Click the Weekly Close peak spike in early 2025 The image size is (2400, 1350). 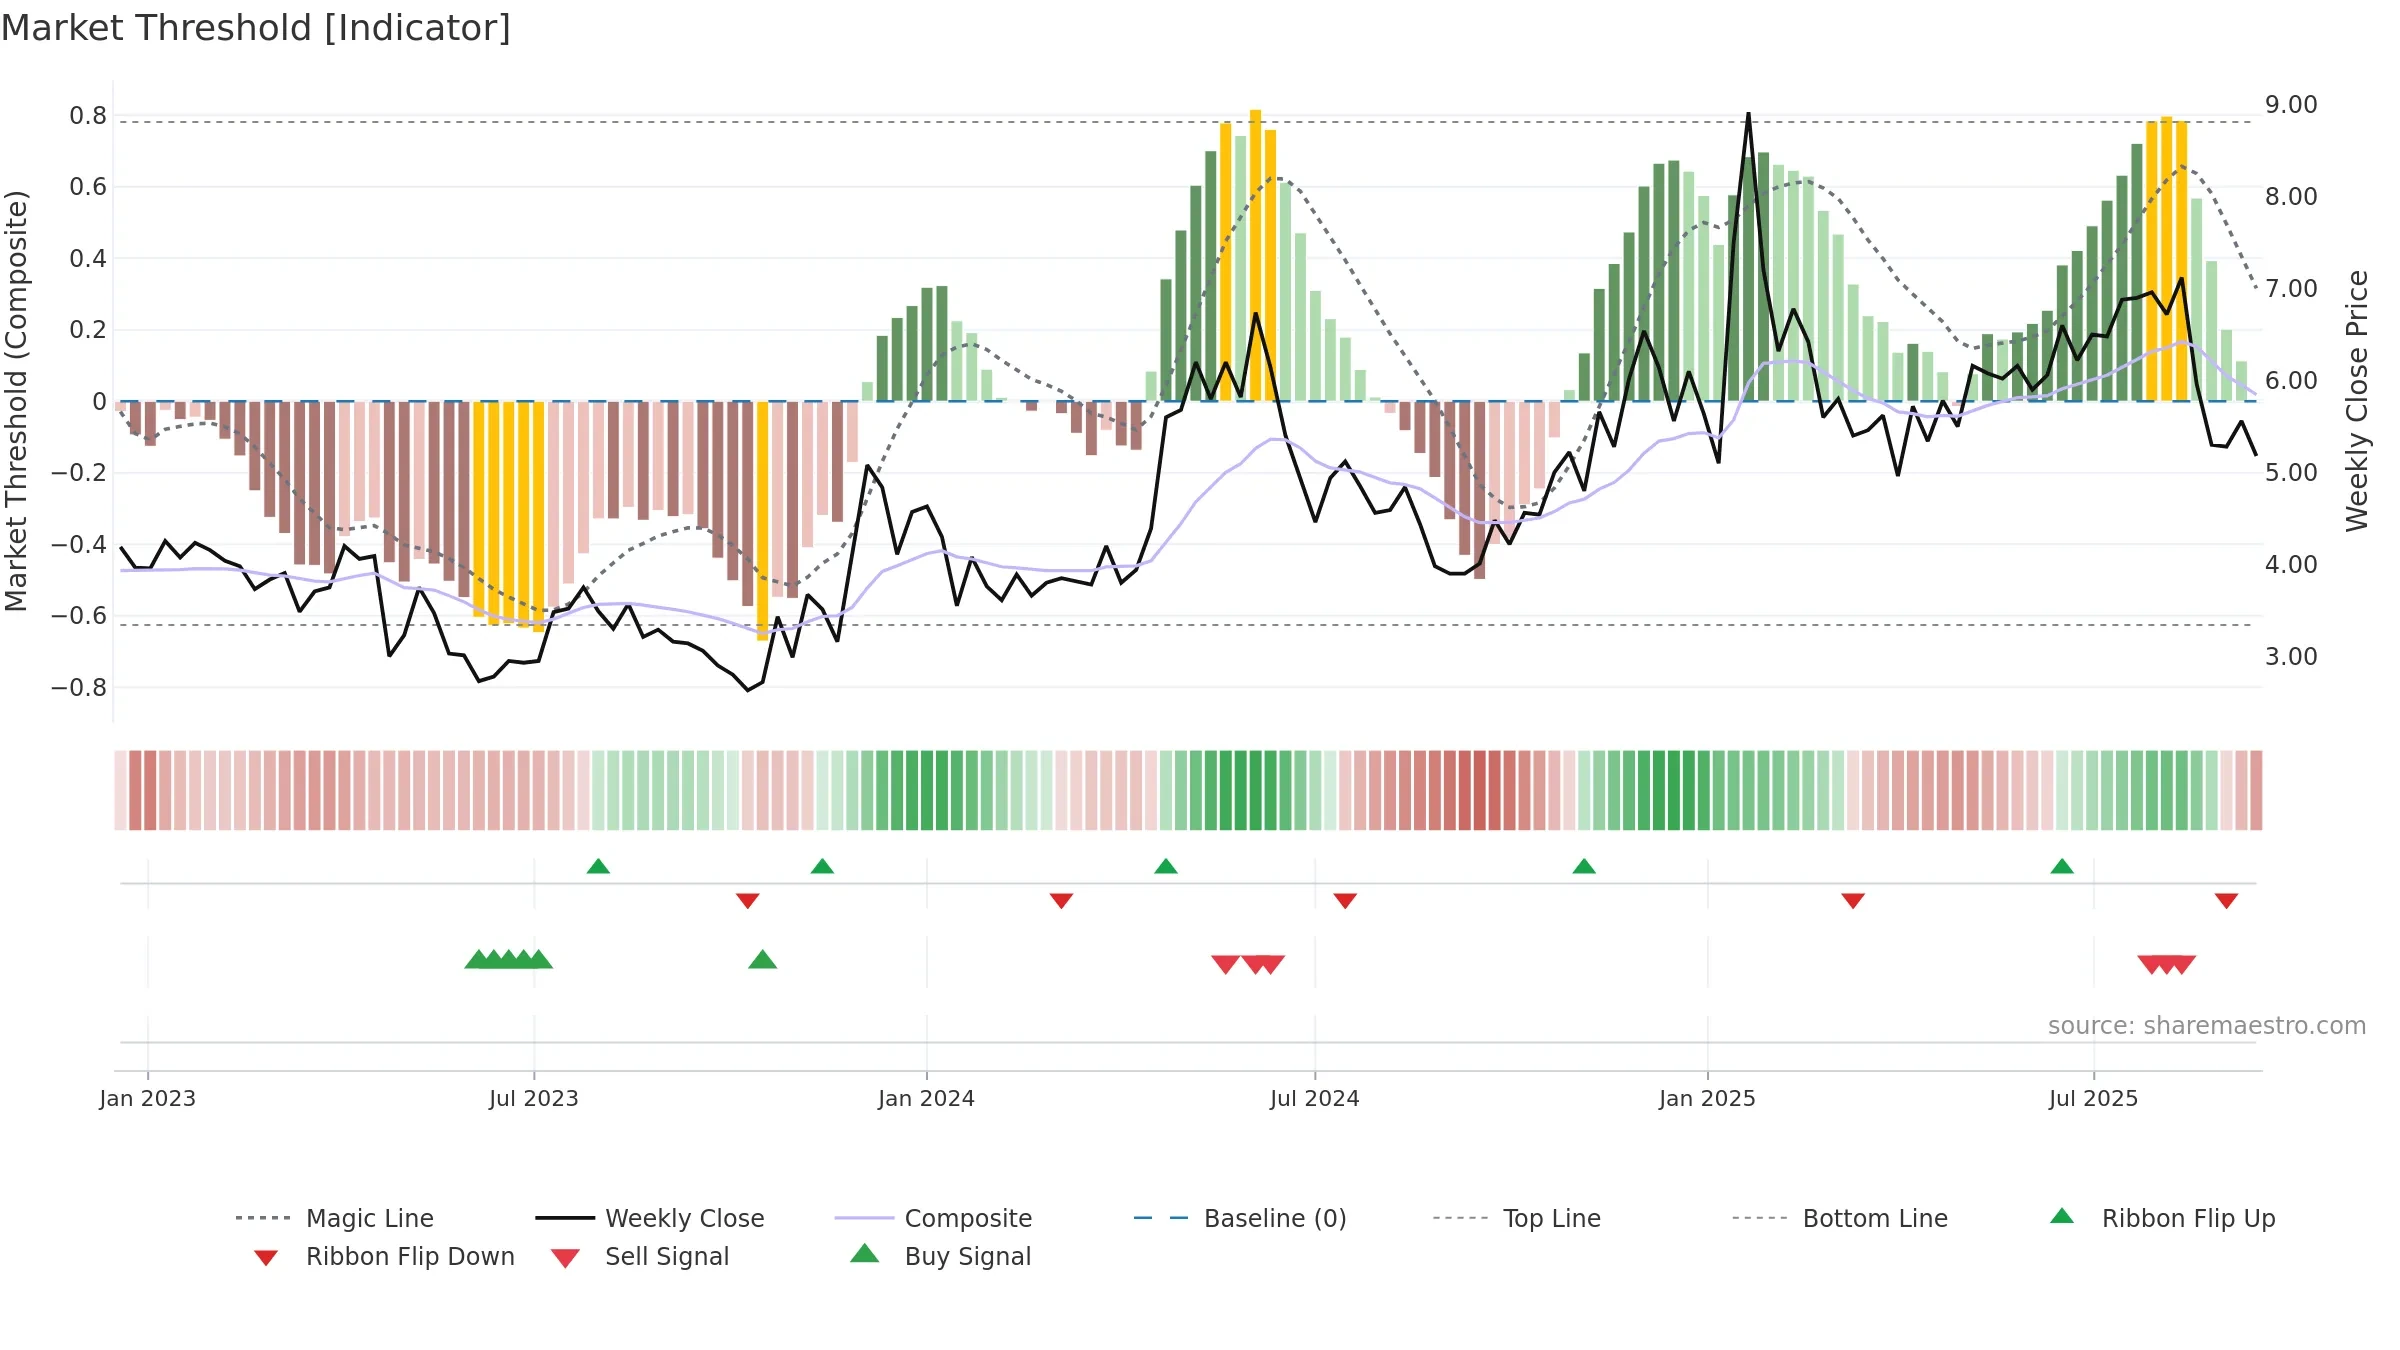(1748, 114)
